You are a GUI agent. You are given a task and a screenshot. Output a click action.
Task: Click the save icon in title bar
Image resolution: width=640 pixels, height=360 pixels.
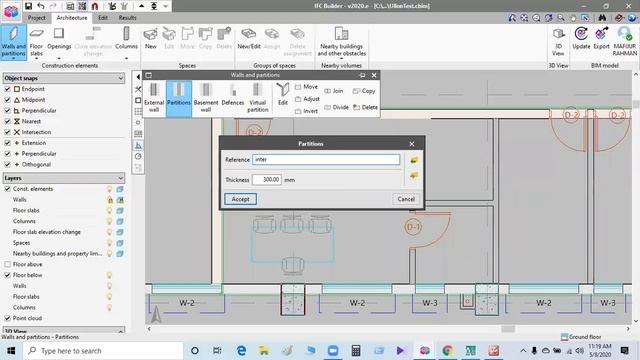click(28, 6)
